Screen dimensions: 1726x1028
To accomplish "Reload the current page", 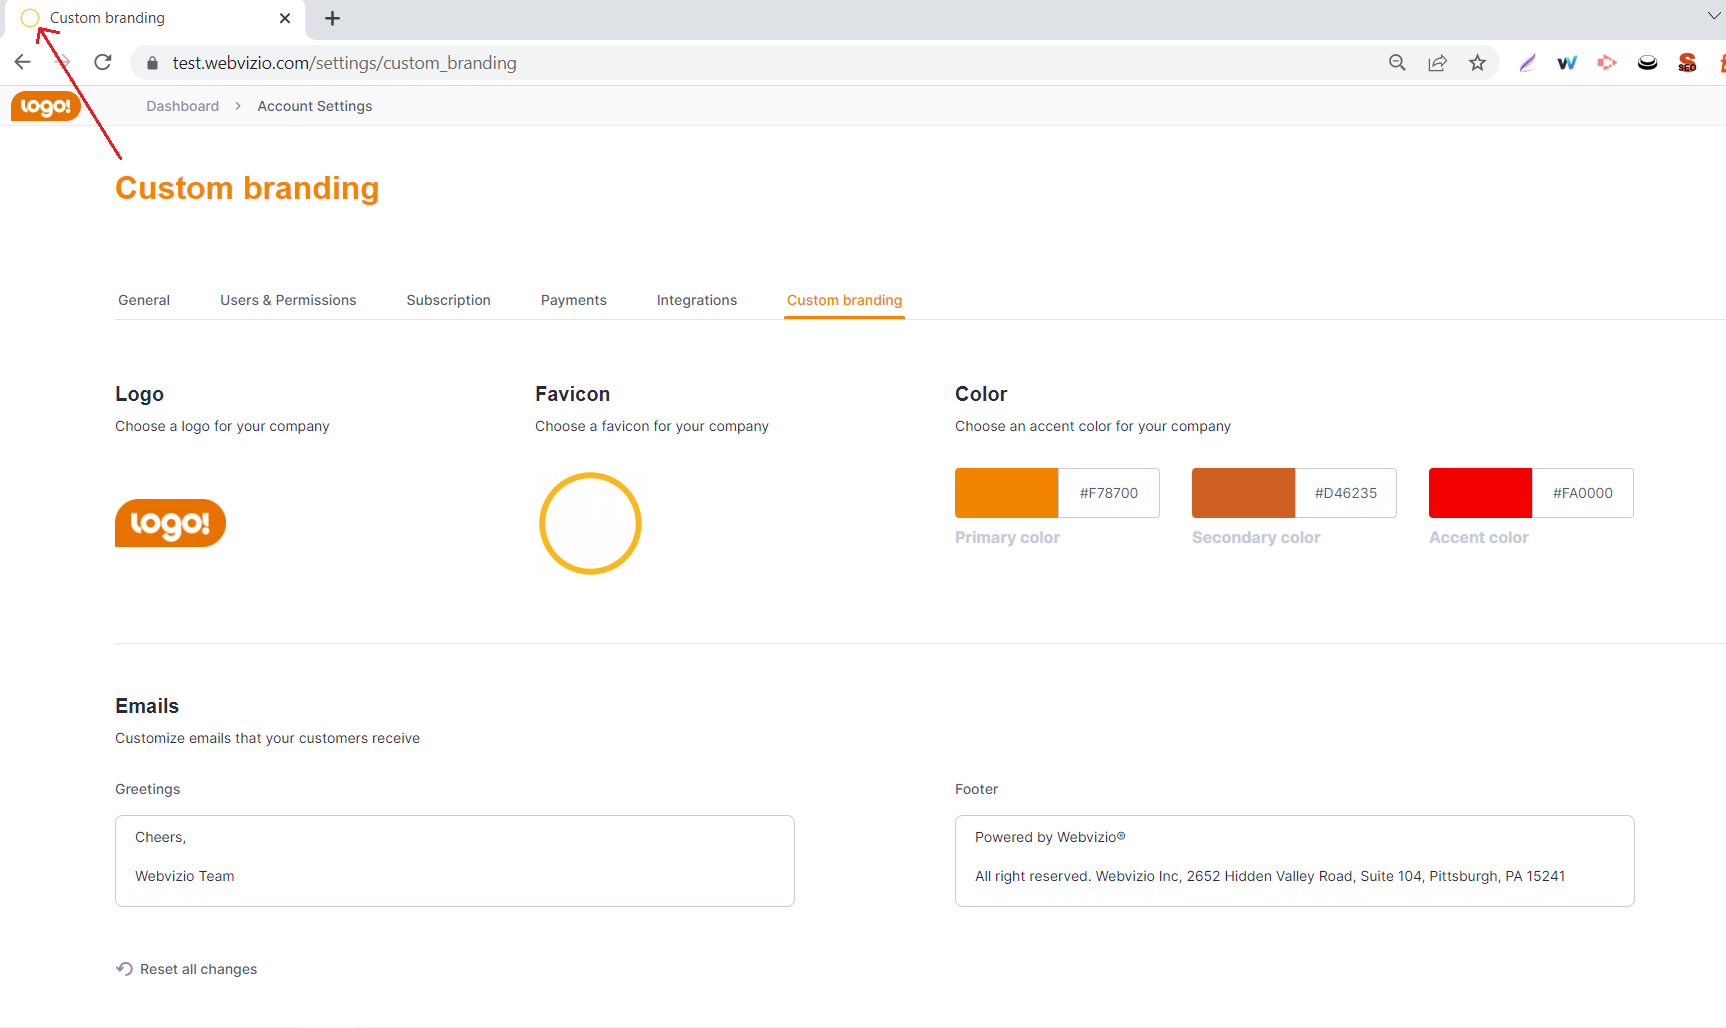I will (x=103, y=62).
